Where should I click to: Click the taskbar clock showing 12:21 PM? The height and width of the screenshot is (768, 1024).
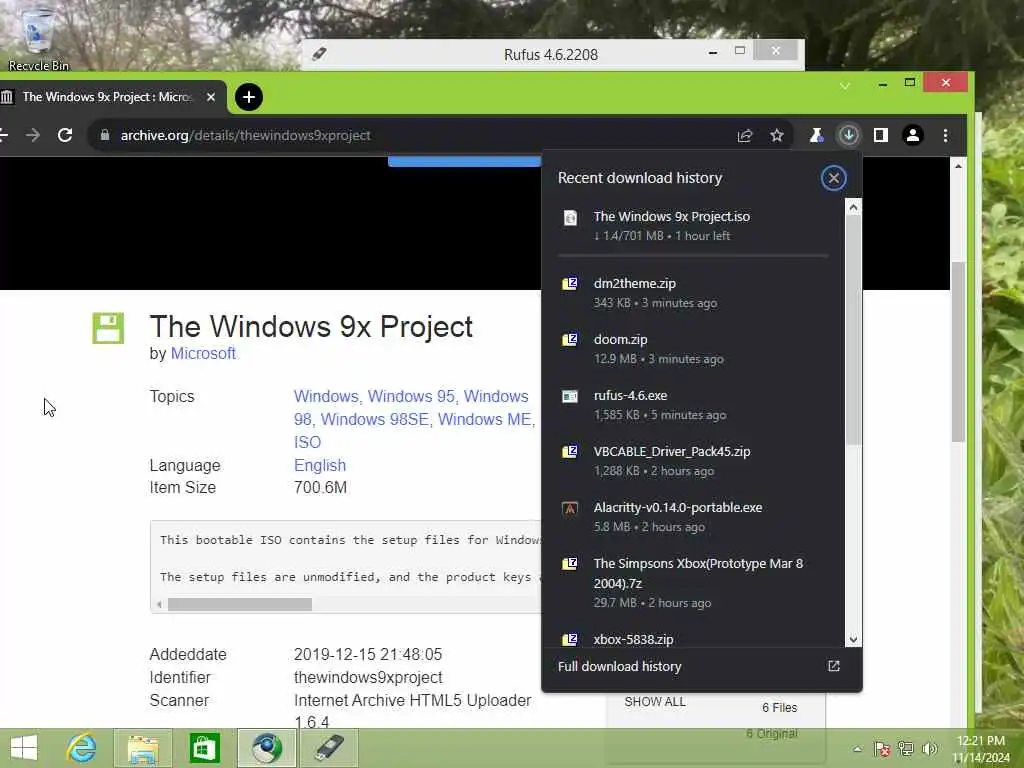981,749
